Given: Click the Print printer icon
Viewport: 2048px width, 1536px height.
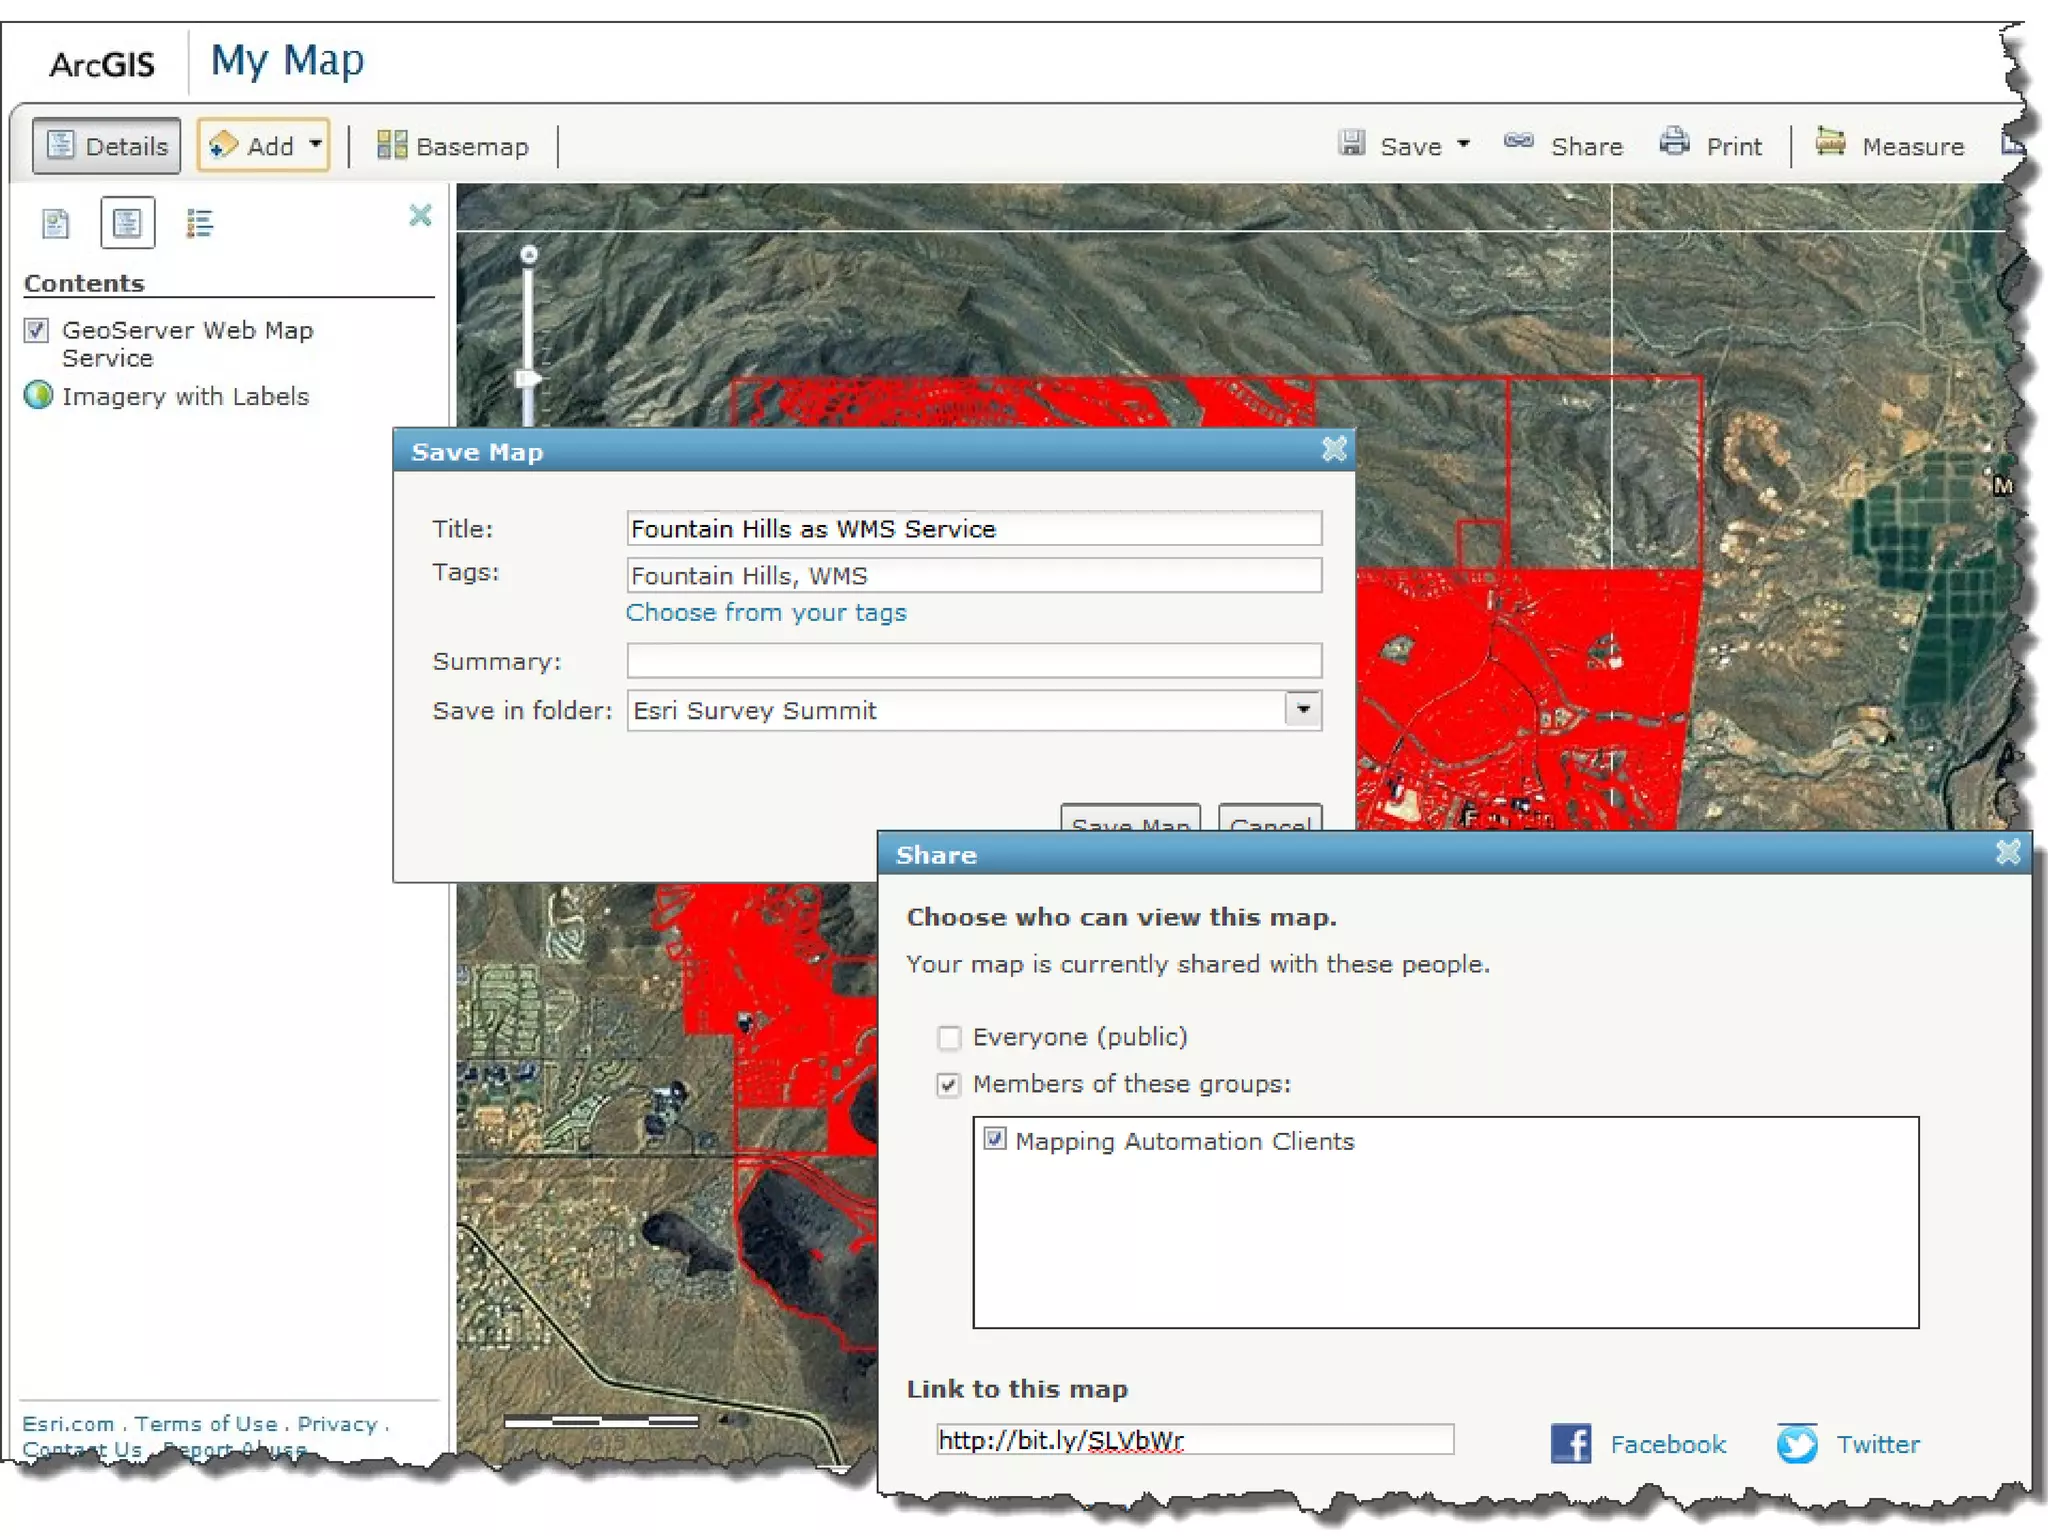Looking at the screenshot, I should pos(1674,143).
